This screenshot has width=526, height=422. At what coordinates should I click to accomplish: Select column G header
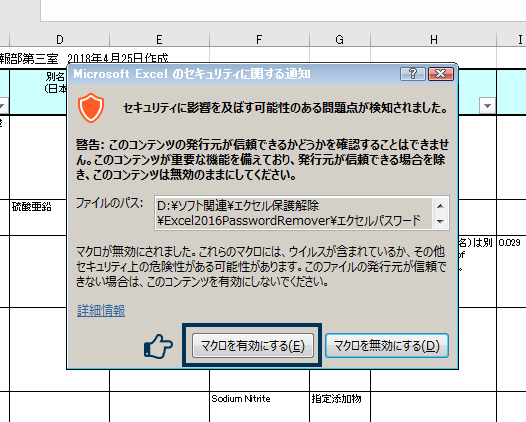click(x=340, y=40)
